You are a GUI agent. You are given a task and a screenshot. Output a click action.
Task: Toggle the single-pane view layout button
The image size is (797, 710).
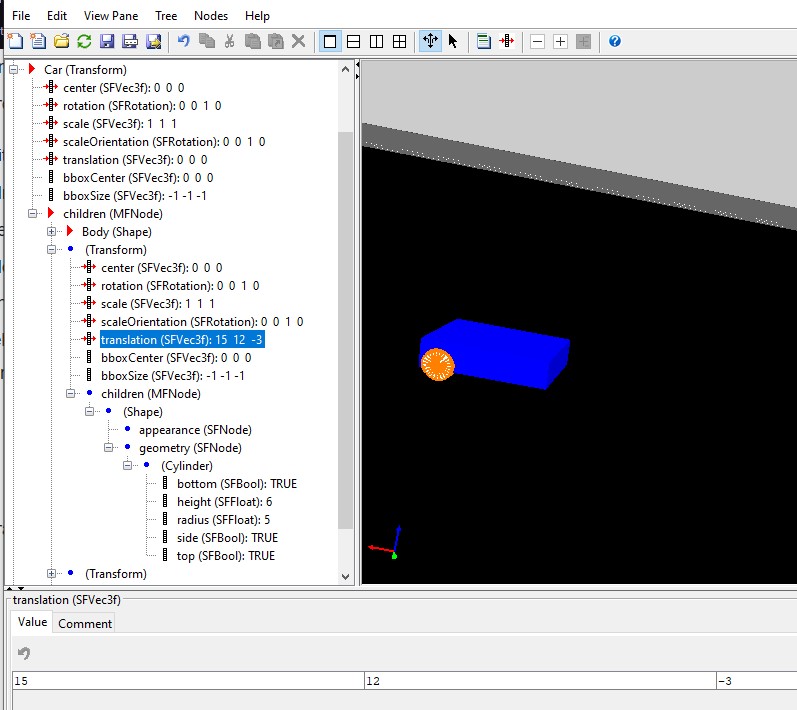(329, 41)
